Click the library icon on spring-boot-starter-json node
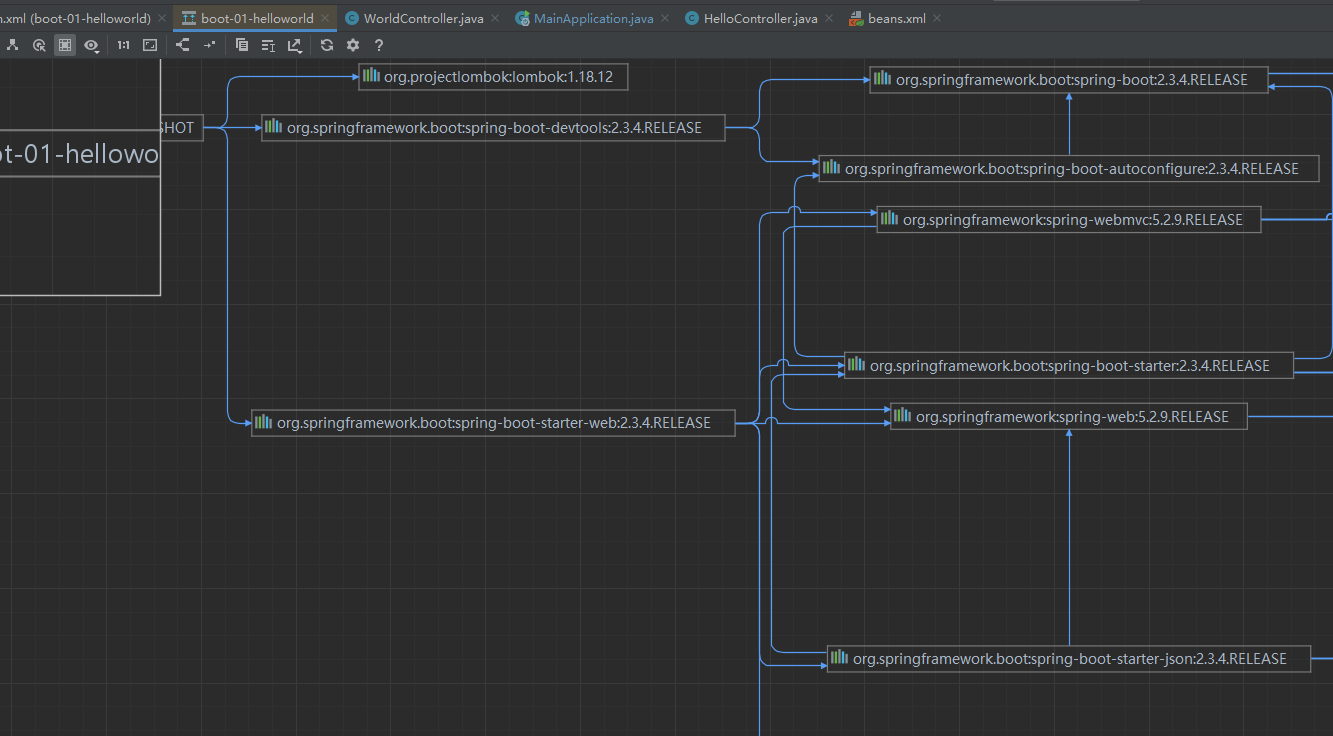The image size is (1333, 736). coord(839,658)
